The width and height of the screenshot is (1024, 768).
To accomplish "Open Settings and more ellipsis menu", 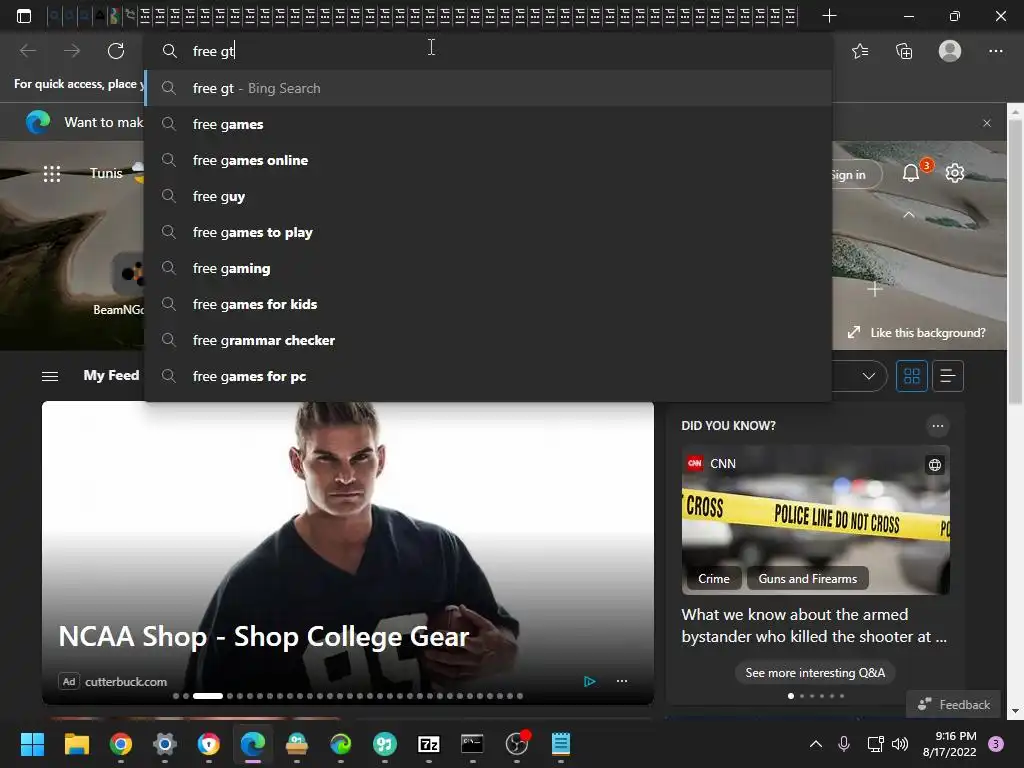I will coord(995,51).
